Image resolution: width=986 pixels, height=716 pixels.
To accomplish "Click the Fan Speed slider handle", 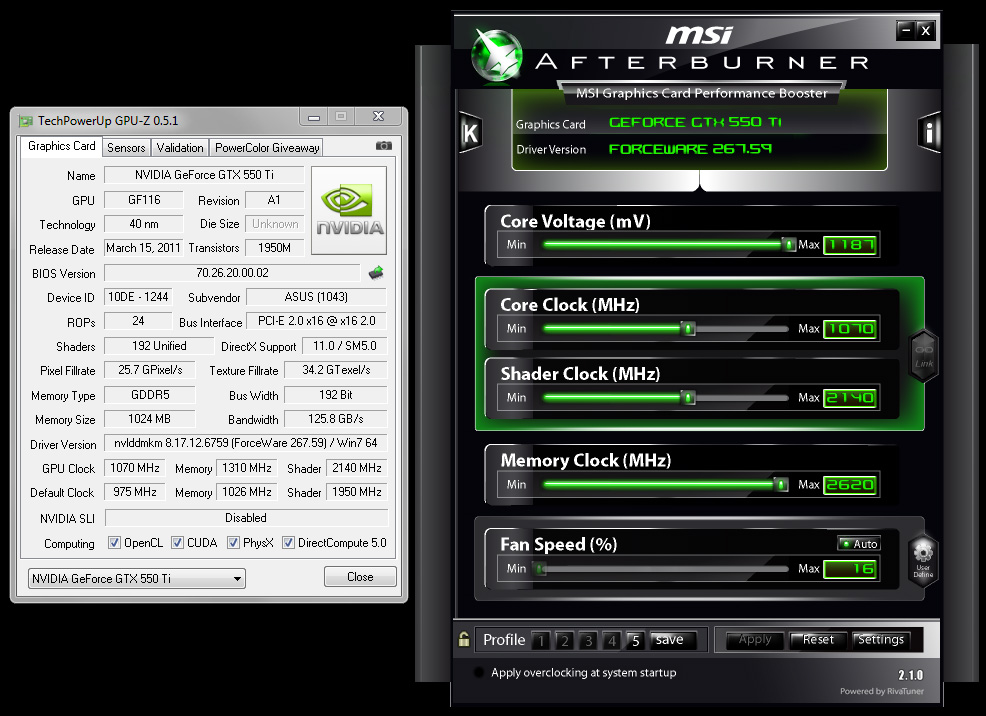I will tap(540, 569).
